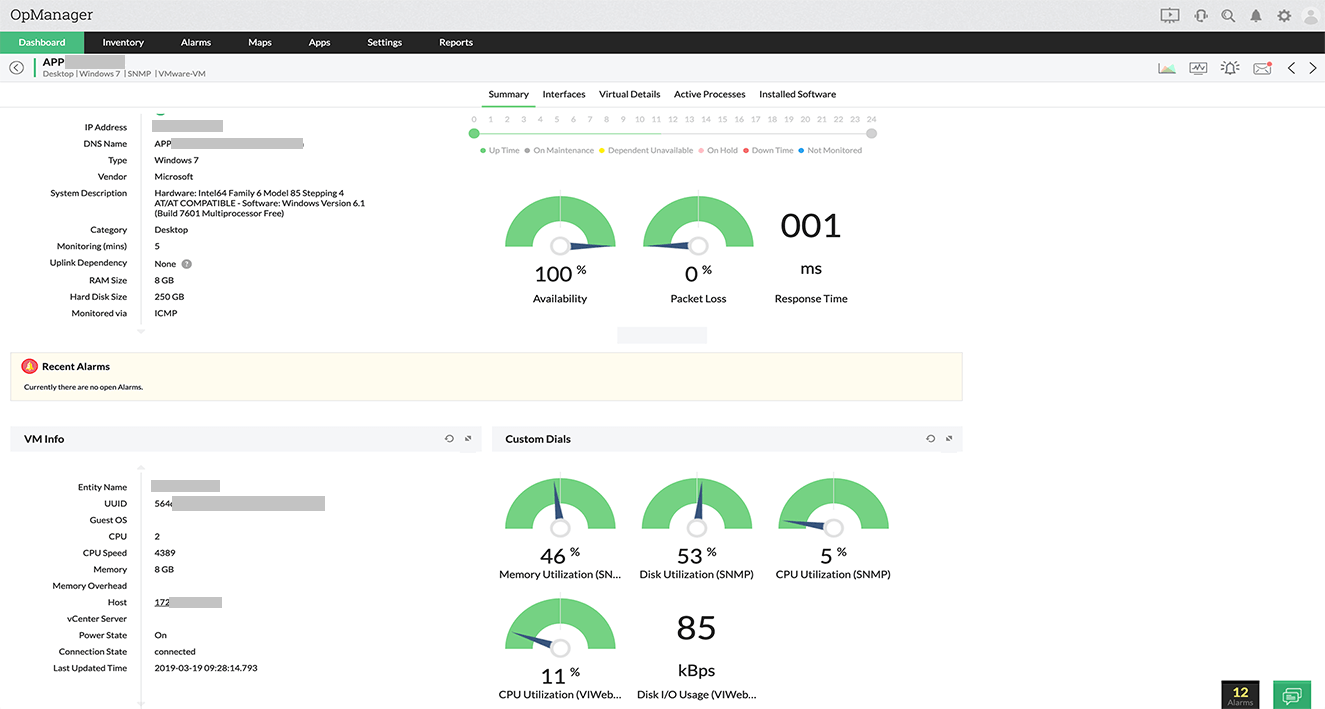Go to next device with right chevron
The height and width of the screenshot is (709, 1325).
tap(1313, 68)
